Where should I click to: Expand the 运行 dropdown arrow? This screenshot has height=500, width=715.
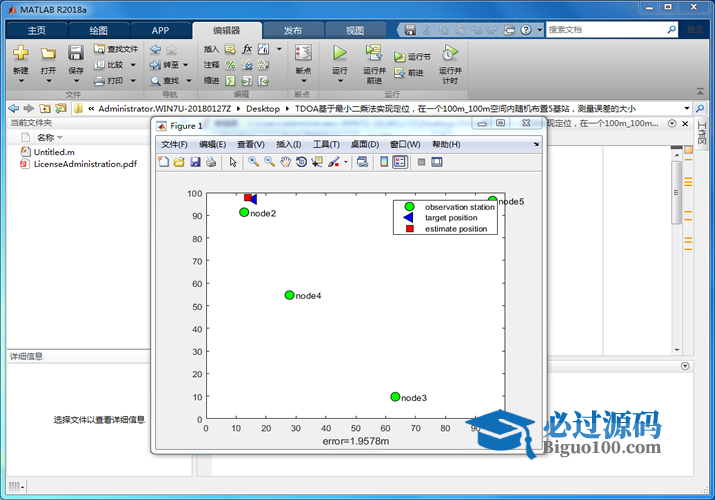click(340, 81)
